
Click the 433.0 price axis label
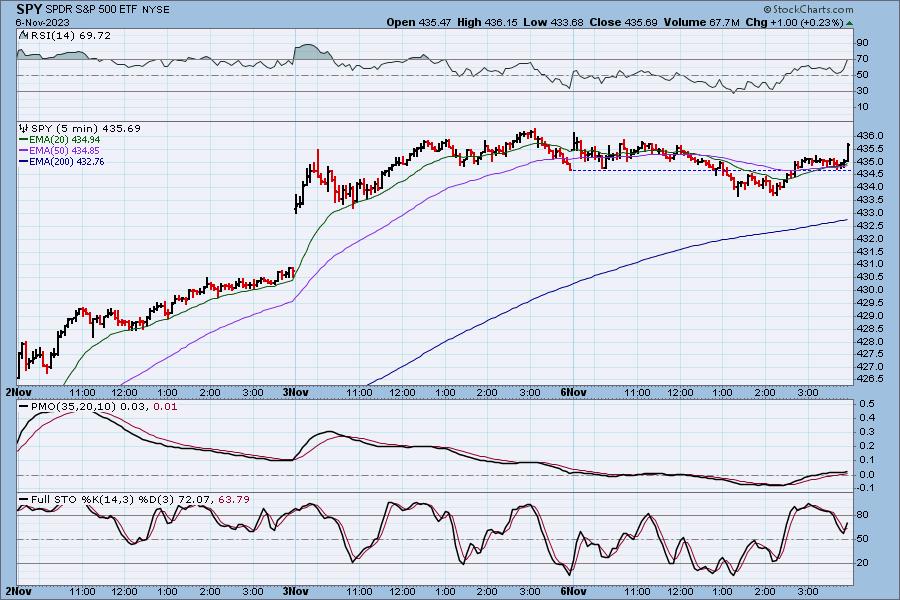pos(870,213)
